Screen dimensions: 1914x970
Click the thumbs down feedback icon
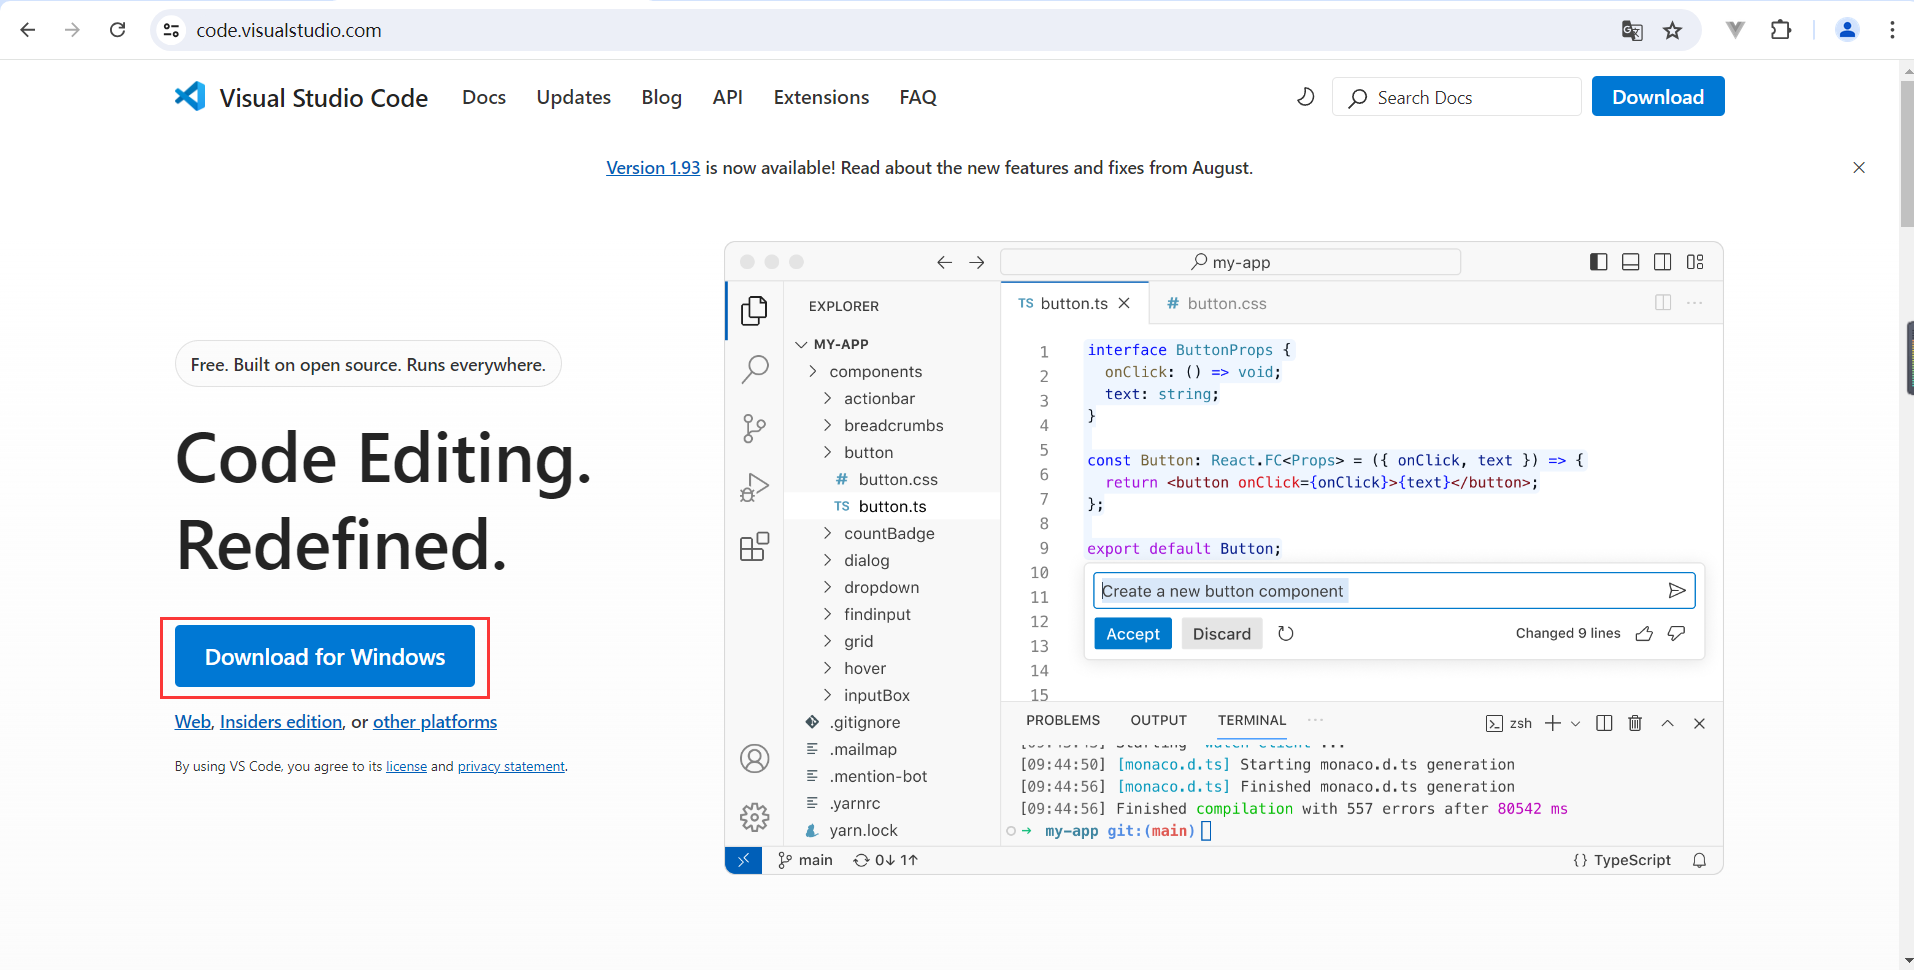pyautogui.click(x=1677, y=634)
